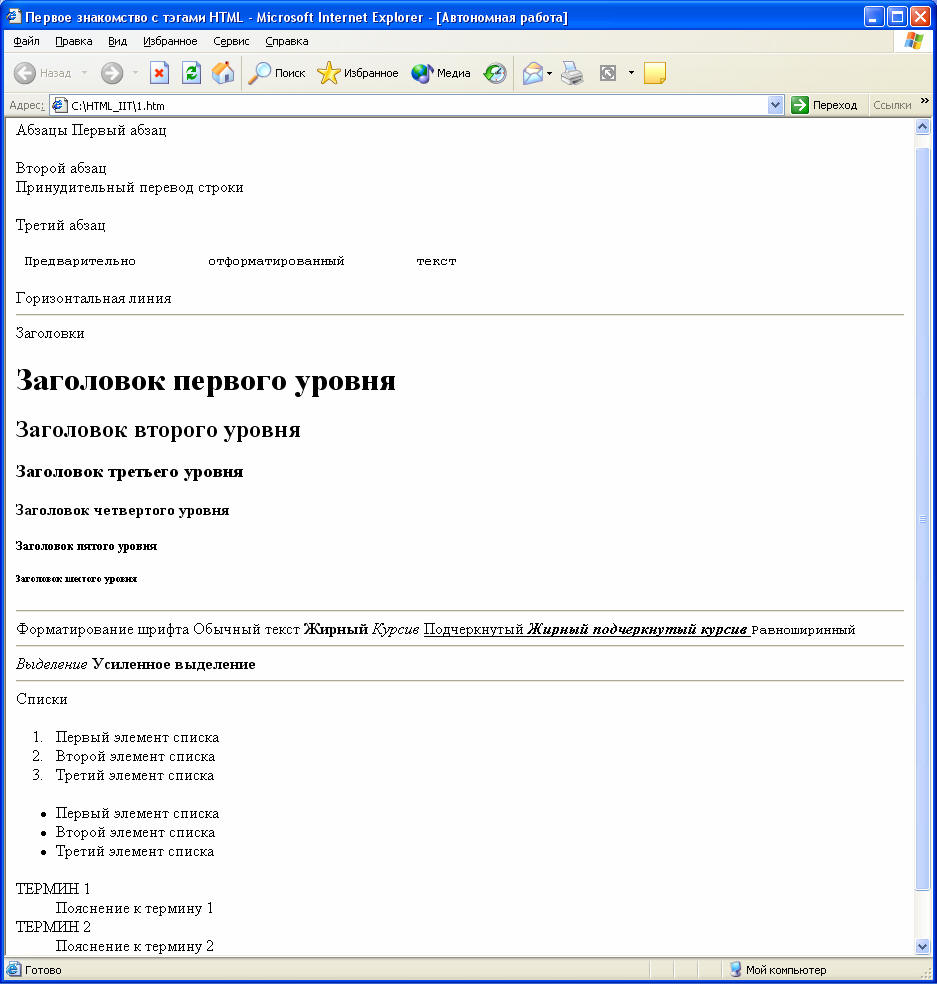Viewport: 937px width, 984px height.
Task: Expand the Edit button dropdown arrow
Action: (631, 73)
